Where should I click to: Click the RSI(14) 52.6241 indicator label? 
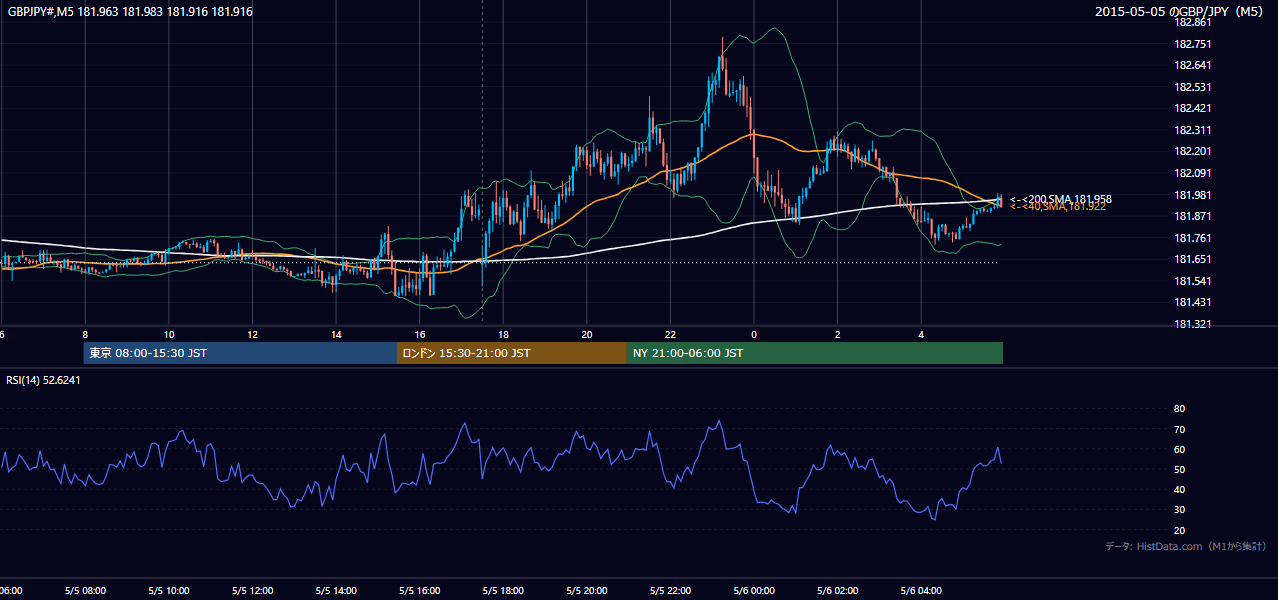[x=43, y=380]
